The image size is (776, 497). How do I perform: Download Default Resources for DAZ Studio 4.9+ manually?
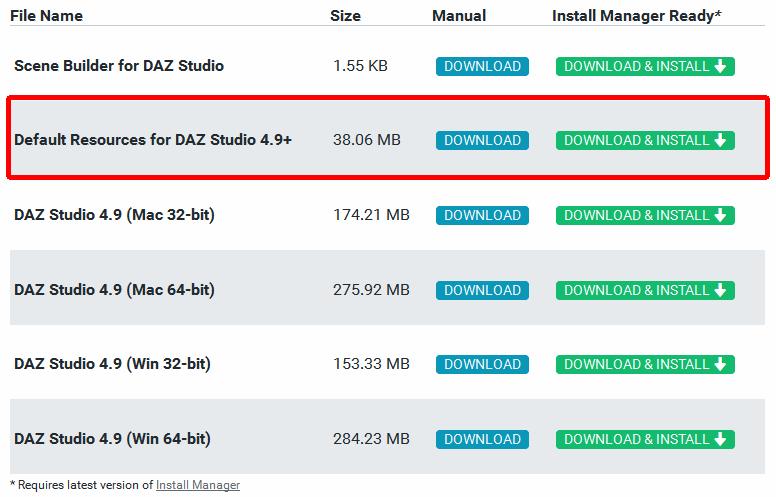coord(482,140)
